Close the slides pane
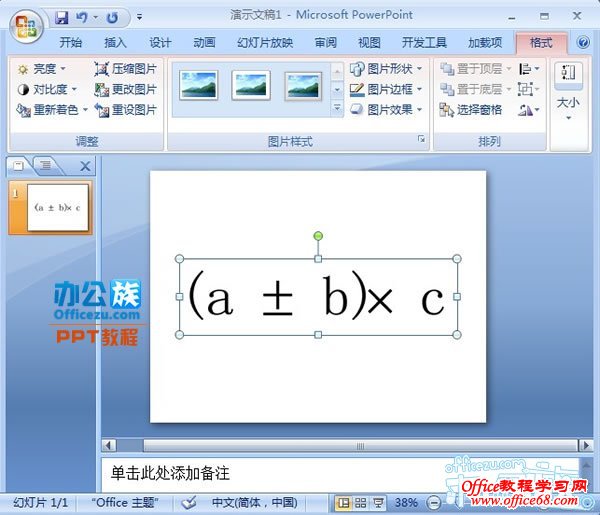This screenshot has height=515, width=600. click(x=85, y=166)
